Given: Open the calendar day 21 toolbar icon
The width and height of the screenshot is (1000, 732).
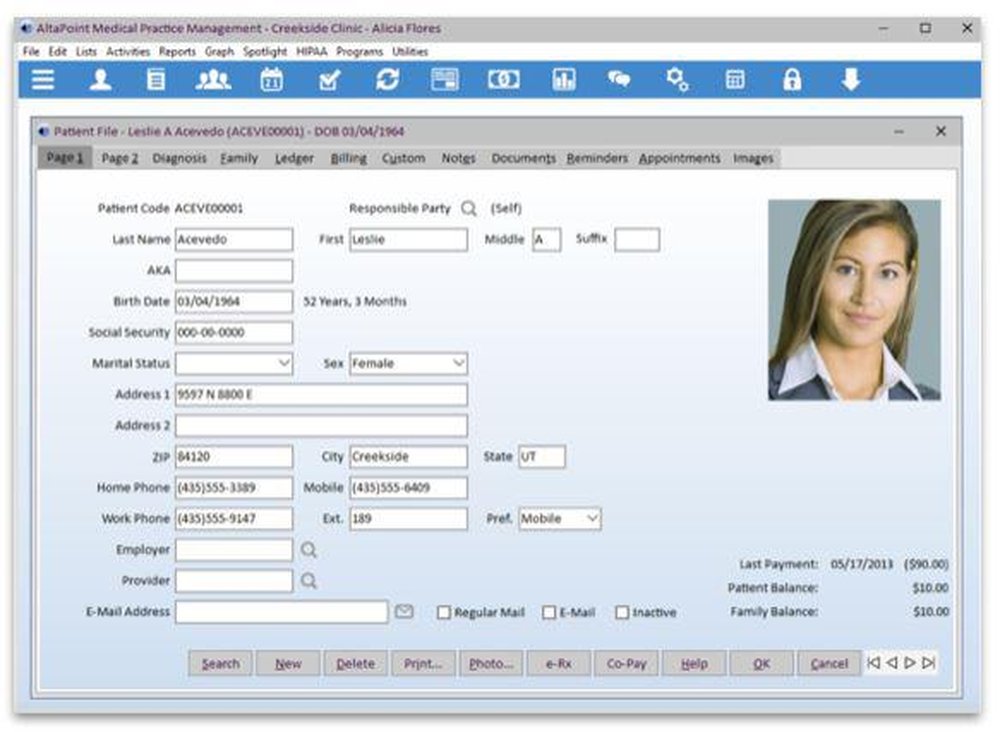Looking at the screenshot, I should 272,80.
